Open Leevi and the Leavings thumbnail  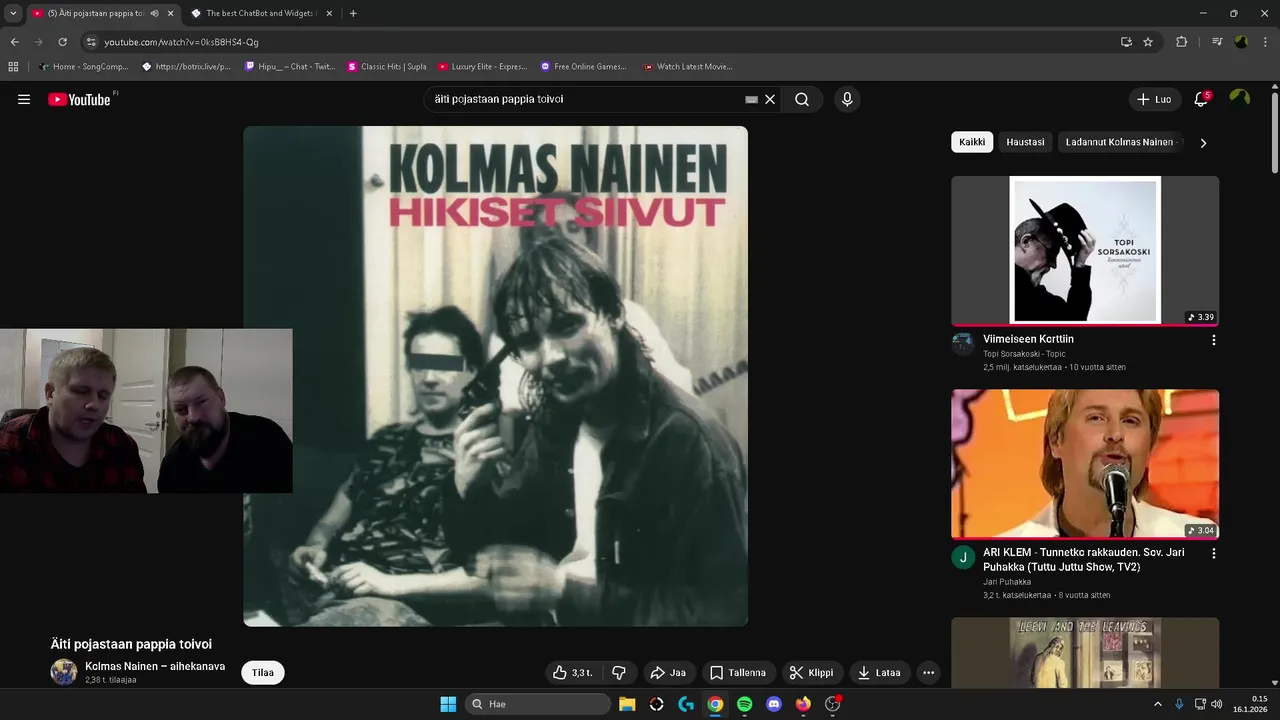(x=1085, y=652)
